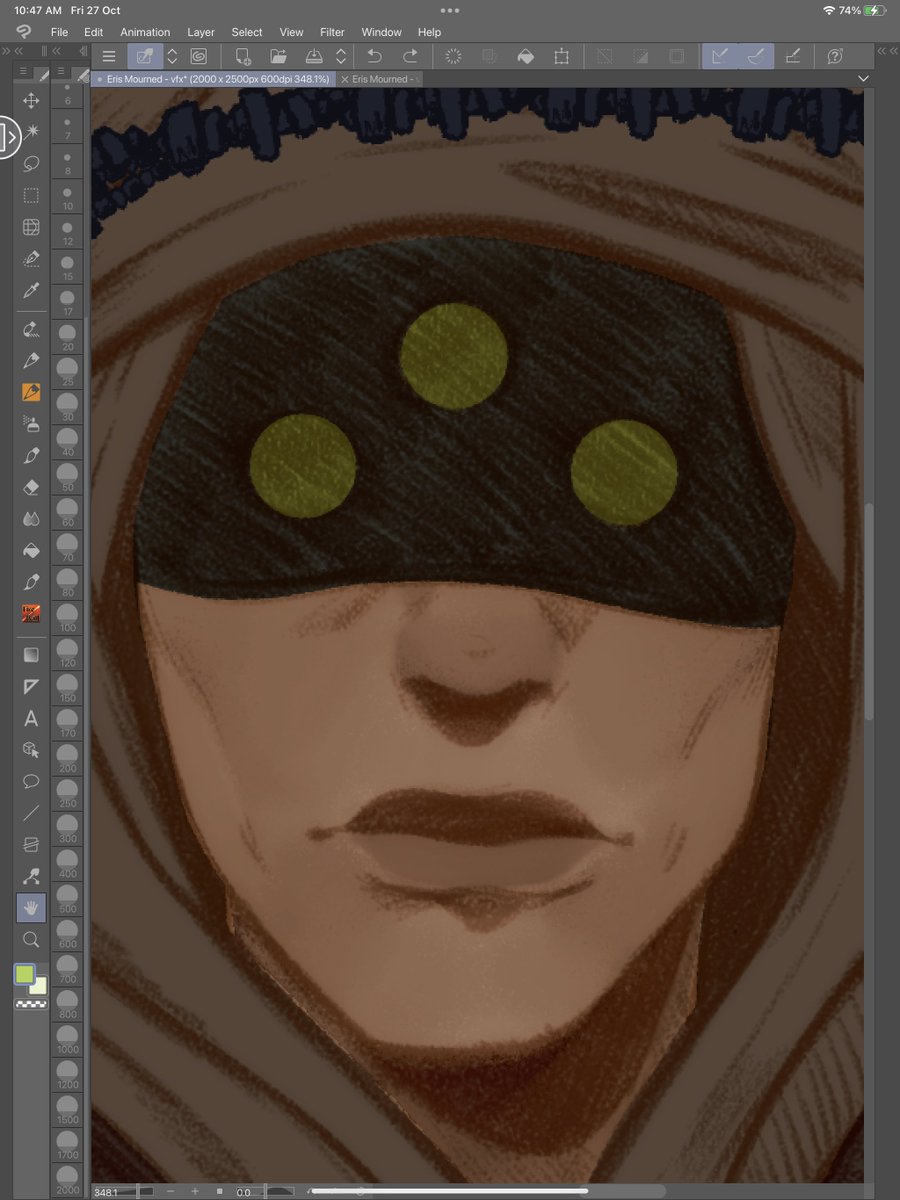900x1200 pixels.
Task: Open the Filter menu
Action: pyautogui.click(x=332, y=32)
